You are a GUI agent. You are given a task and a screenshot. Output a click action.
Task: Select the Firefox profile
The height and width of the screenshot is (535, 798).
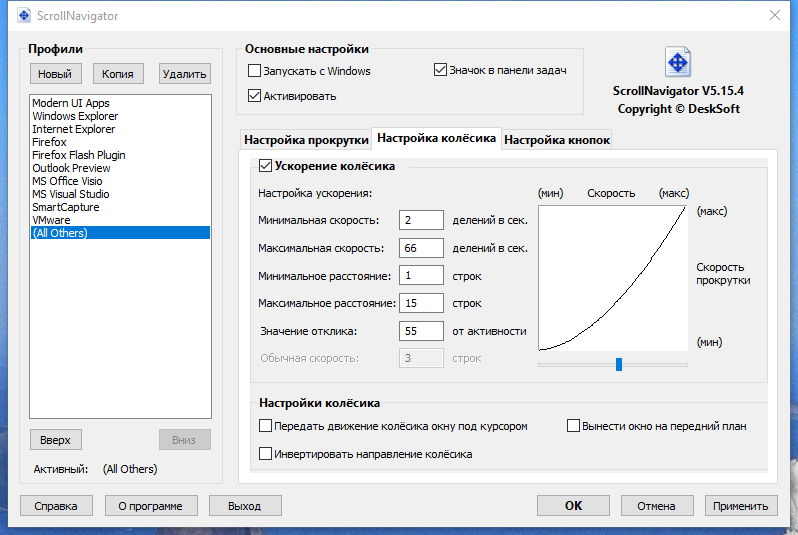[x=120, y=142]
